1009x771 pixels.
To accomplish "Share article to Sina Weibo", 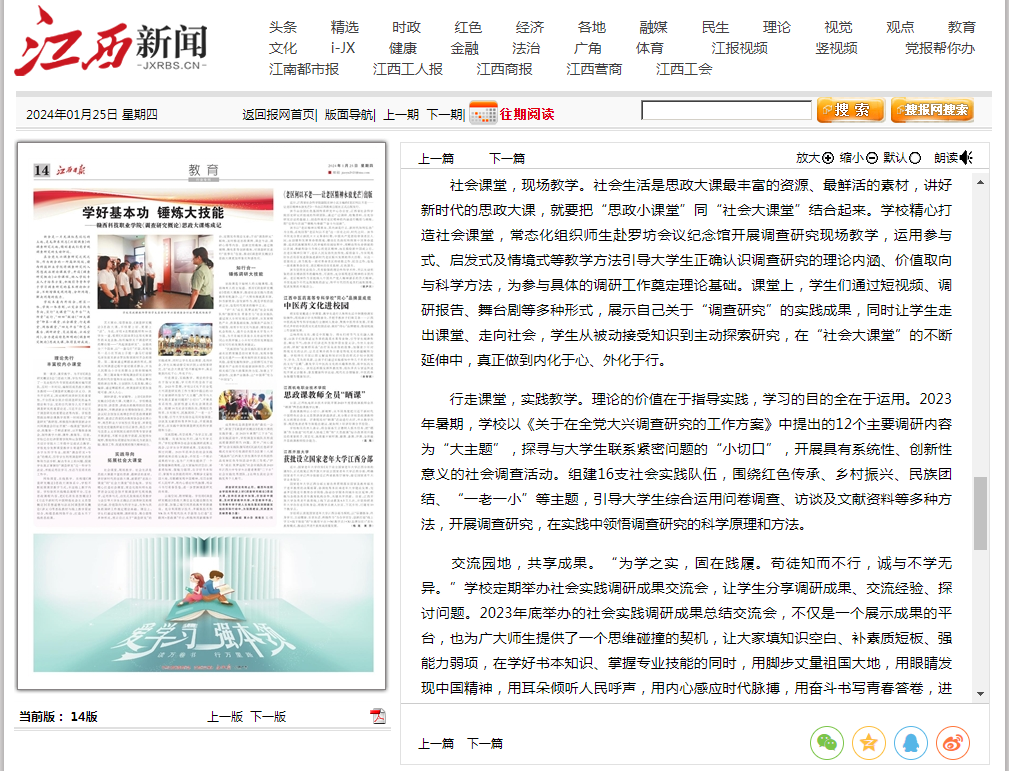I will coord(952,742).
